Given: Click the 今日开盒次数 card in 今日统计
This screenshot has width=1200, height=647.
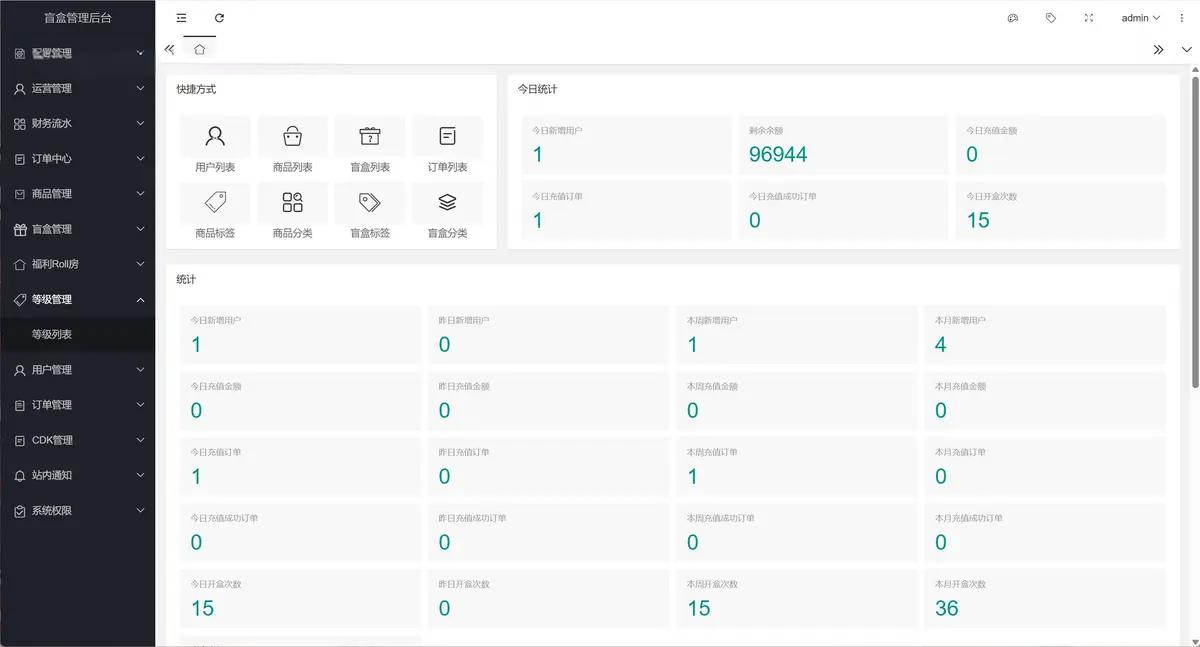Looking at the screenshot, I should pyautogui.click(x=1060, y=211).
